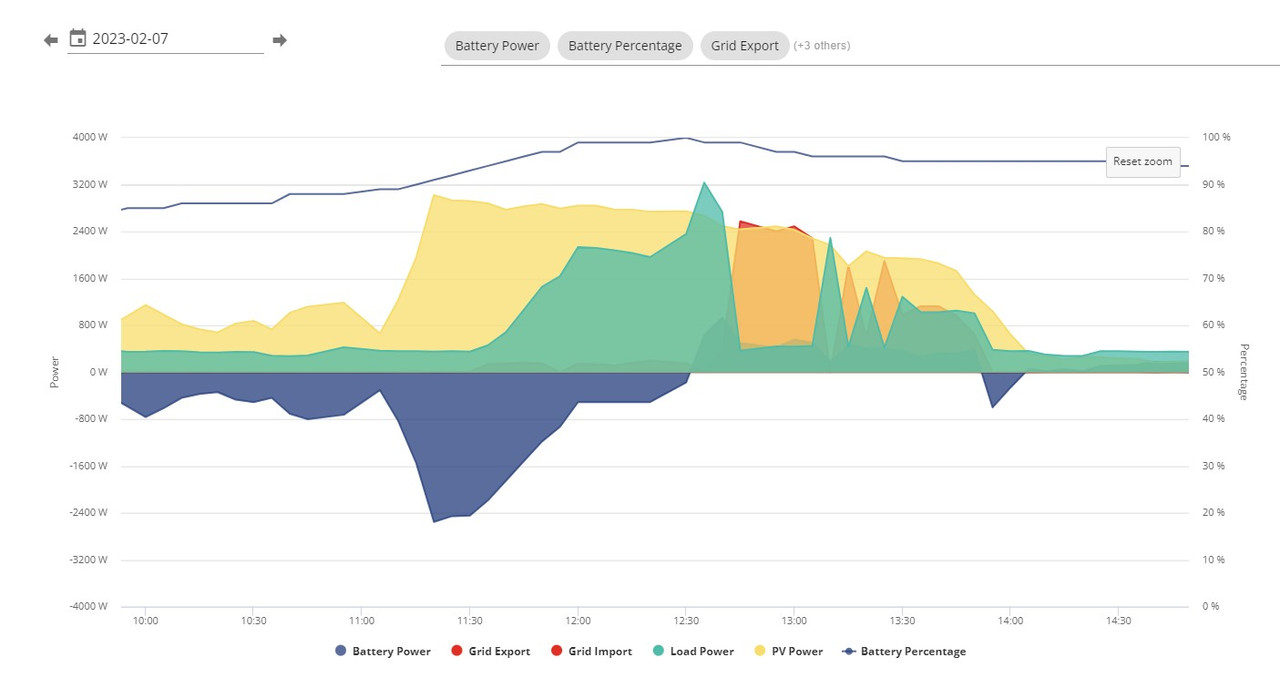Viewport: 1280px width, 680px height.
Task: Click the 4000 W y-axis label
Action: (x=91, y=137)
